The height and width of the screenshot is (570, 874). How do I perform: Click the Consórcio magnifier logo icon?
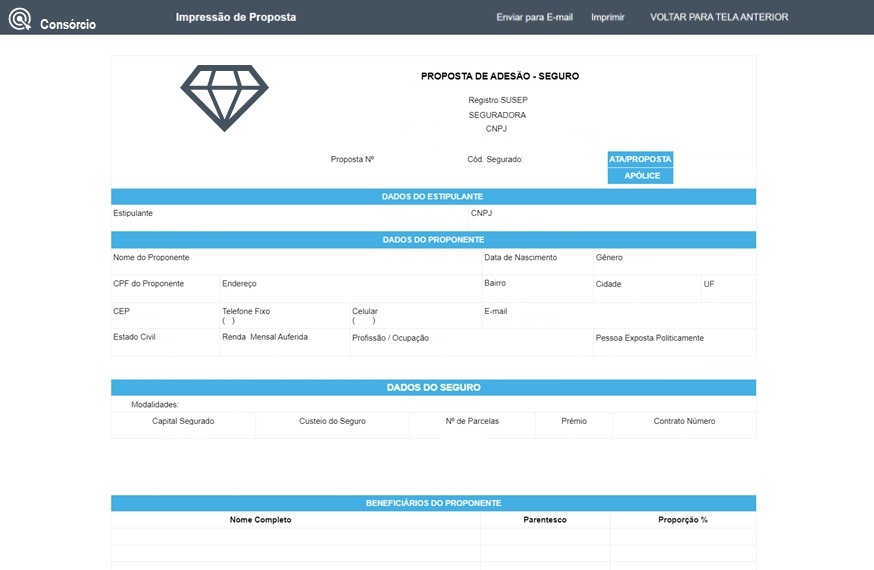click(x=20, y=19)
